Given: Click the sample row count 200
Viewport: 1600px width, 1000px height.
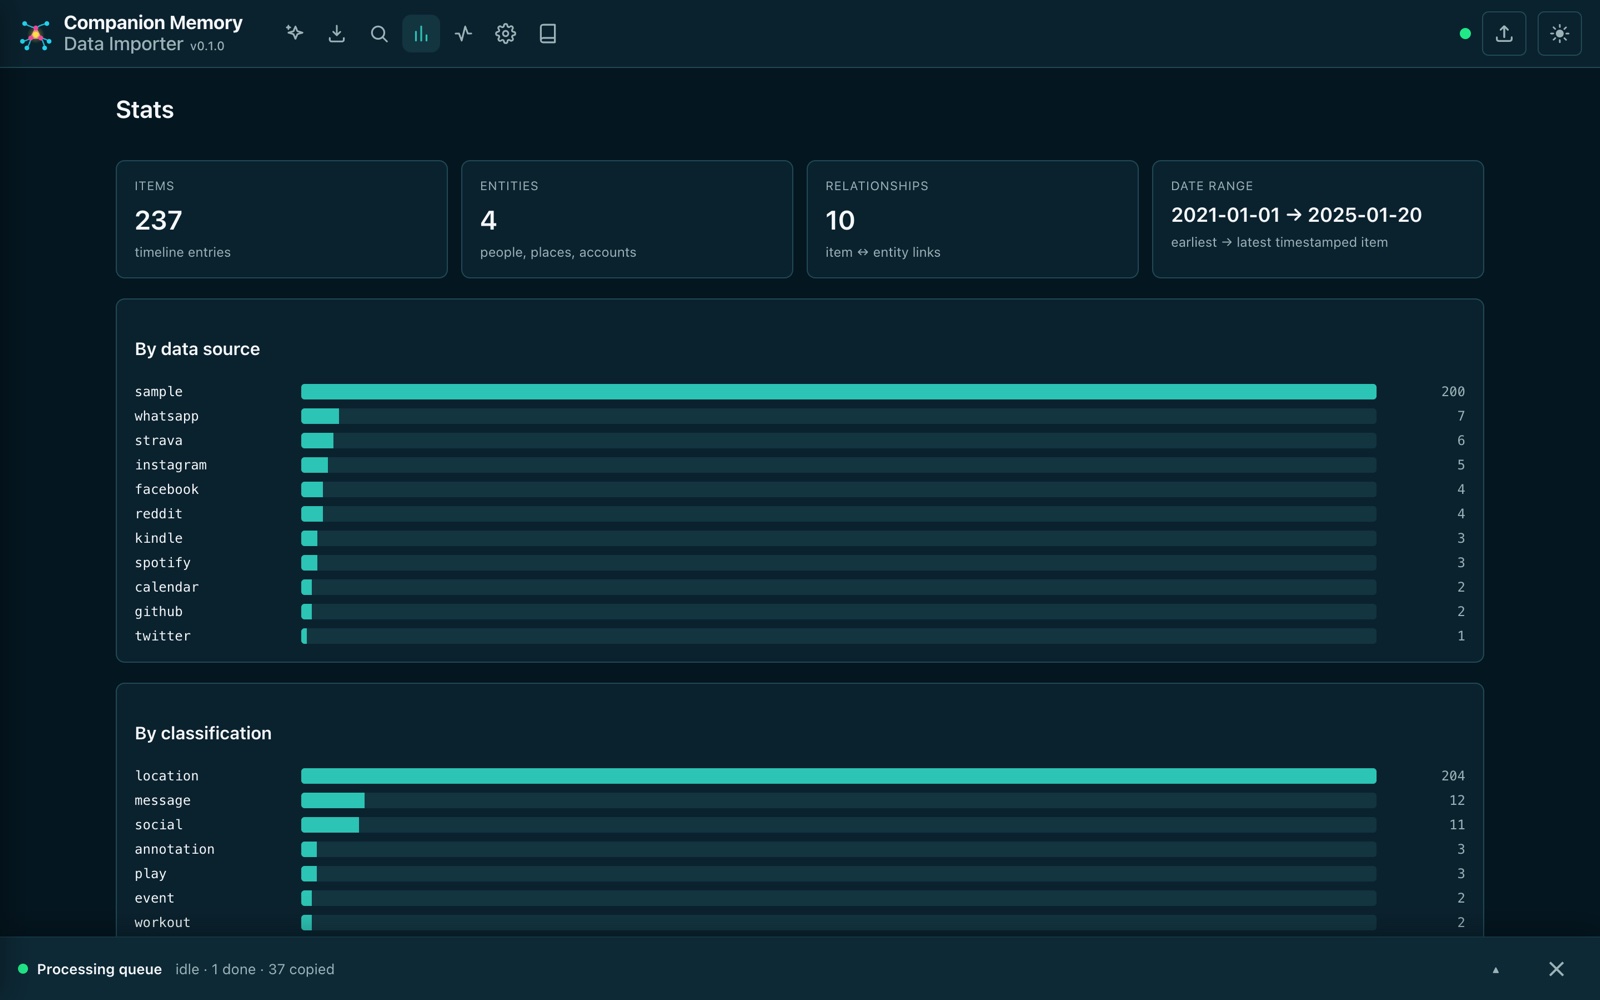Looking at the screenshot, I should (x=1453, y=392).
